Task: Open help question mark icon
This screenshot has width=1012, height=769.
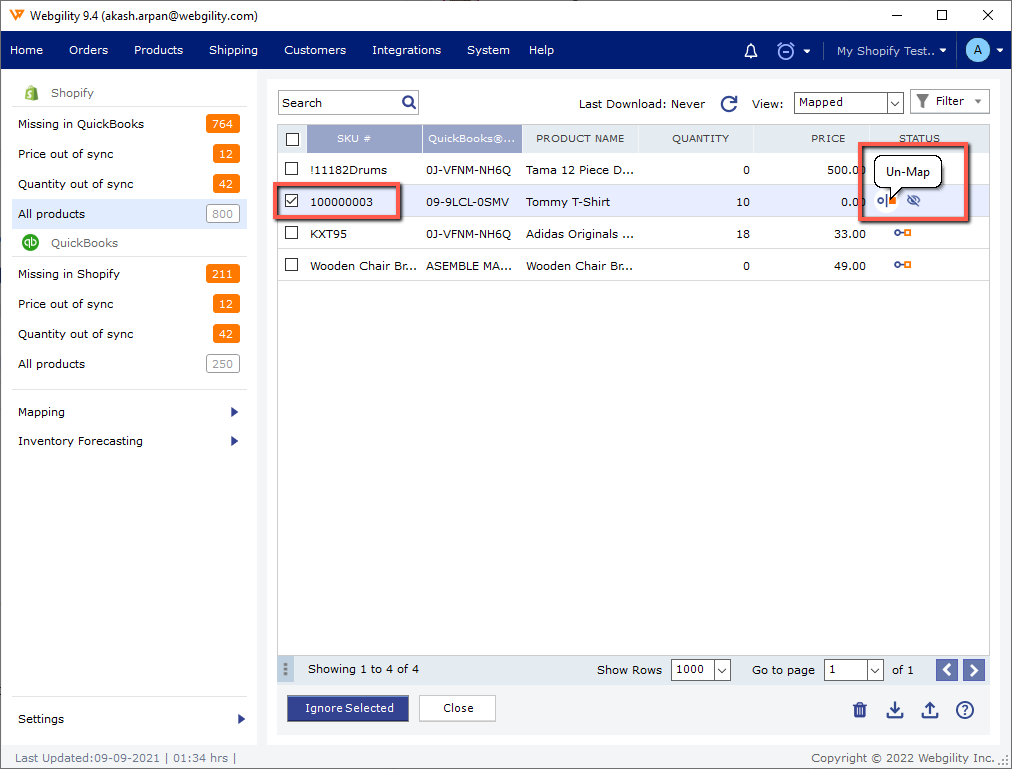Action: [x=965, y=710]
